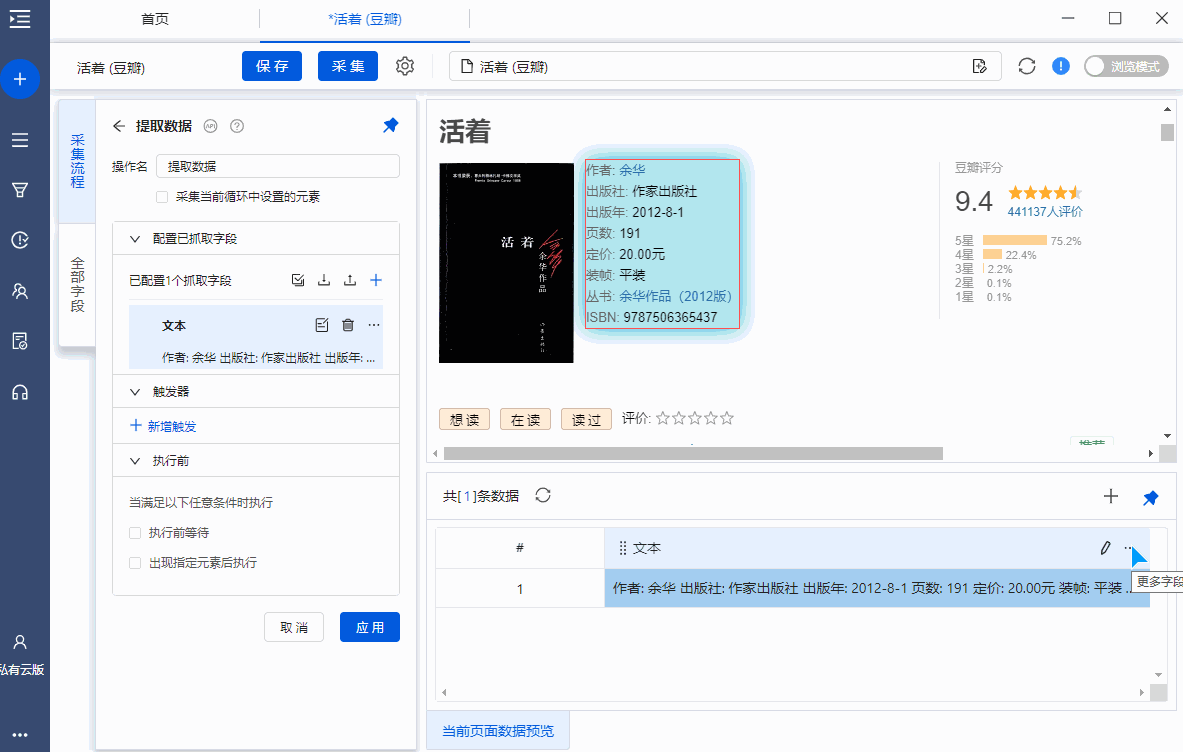Delete the 文本 field with trash icon
Viewport: 1183px width, 752px height.
[x=348, y=325]
